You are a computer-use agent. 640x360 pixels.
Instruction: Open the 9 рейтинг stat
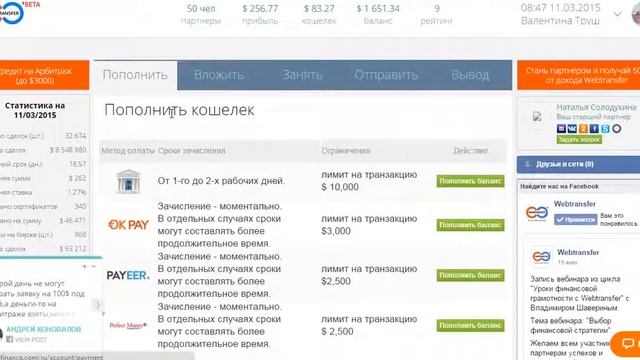(x=436, y=14)
